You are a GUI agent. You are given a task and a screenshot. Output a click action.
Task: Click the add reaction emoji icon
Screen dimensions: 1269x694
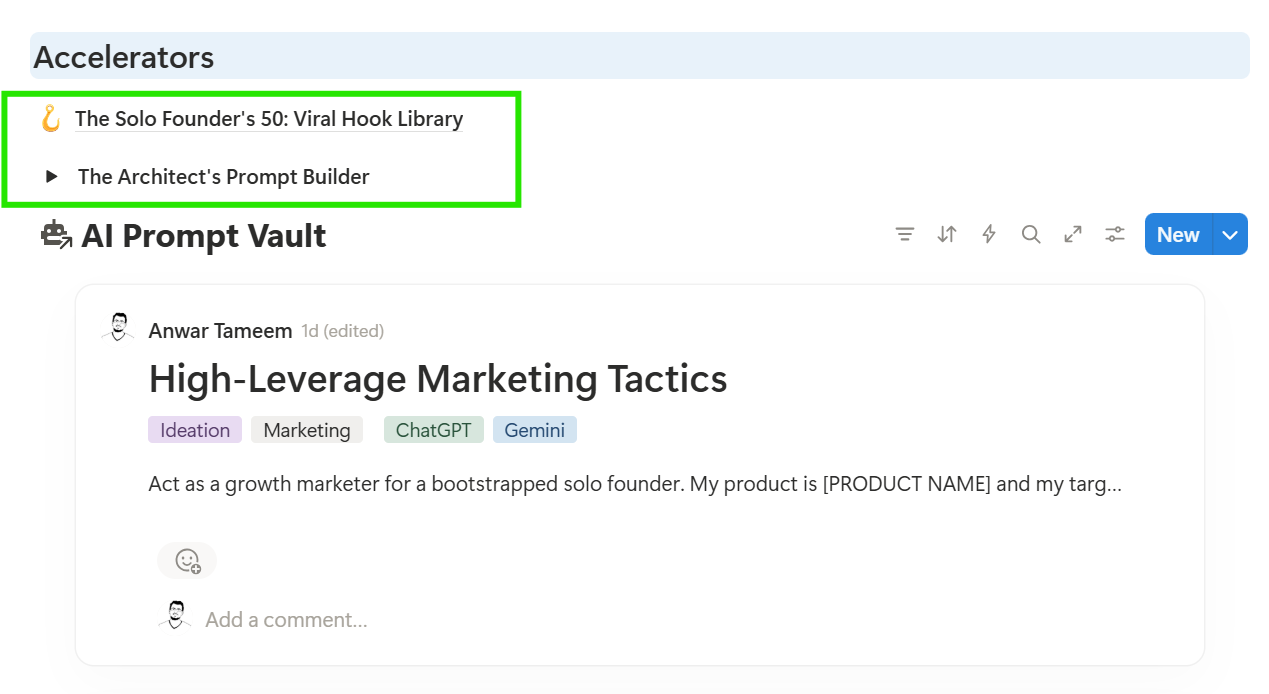coord(187,561)
